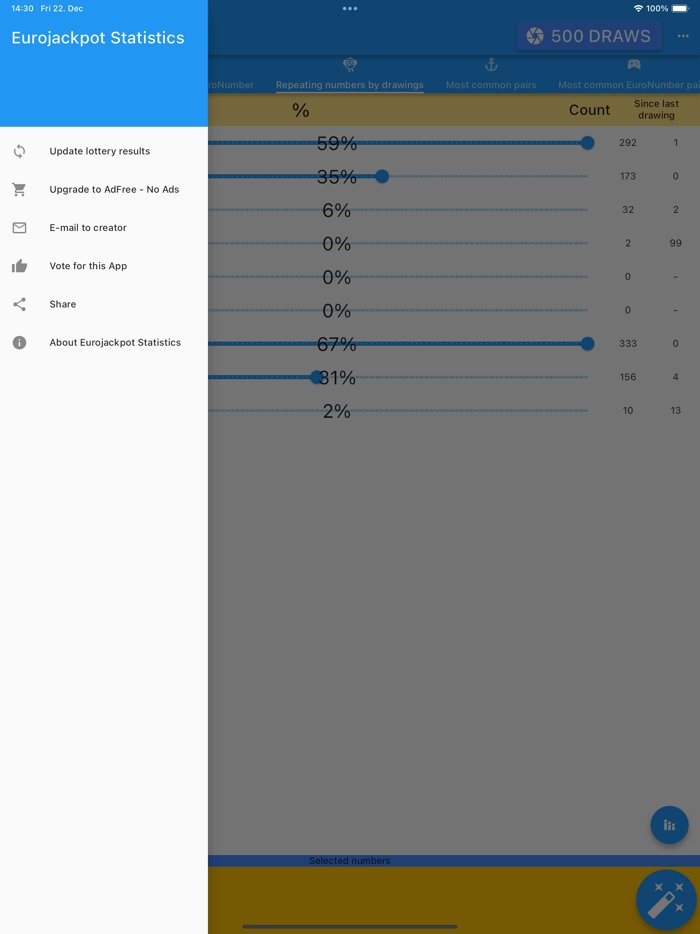The image size is (700, 934).
Task: Toggle the 67% row slider handle
Action: click(x=586, y=343)
